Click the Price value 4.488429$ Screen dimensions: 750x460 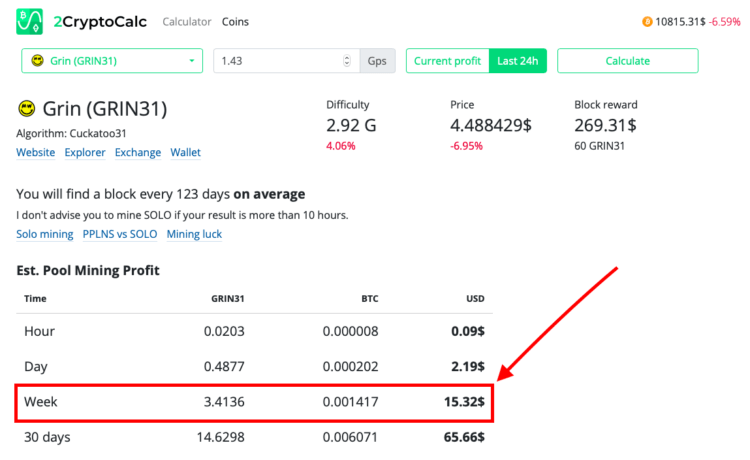pos(491,125)
